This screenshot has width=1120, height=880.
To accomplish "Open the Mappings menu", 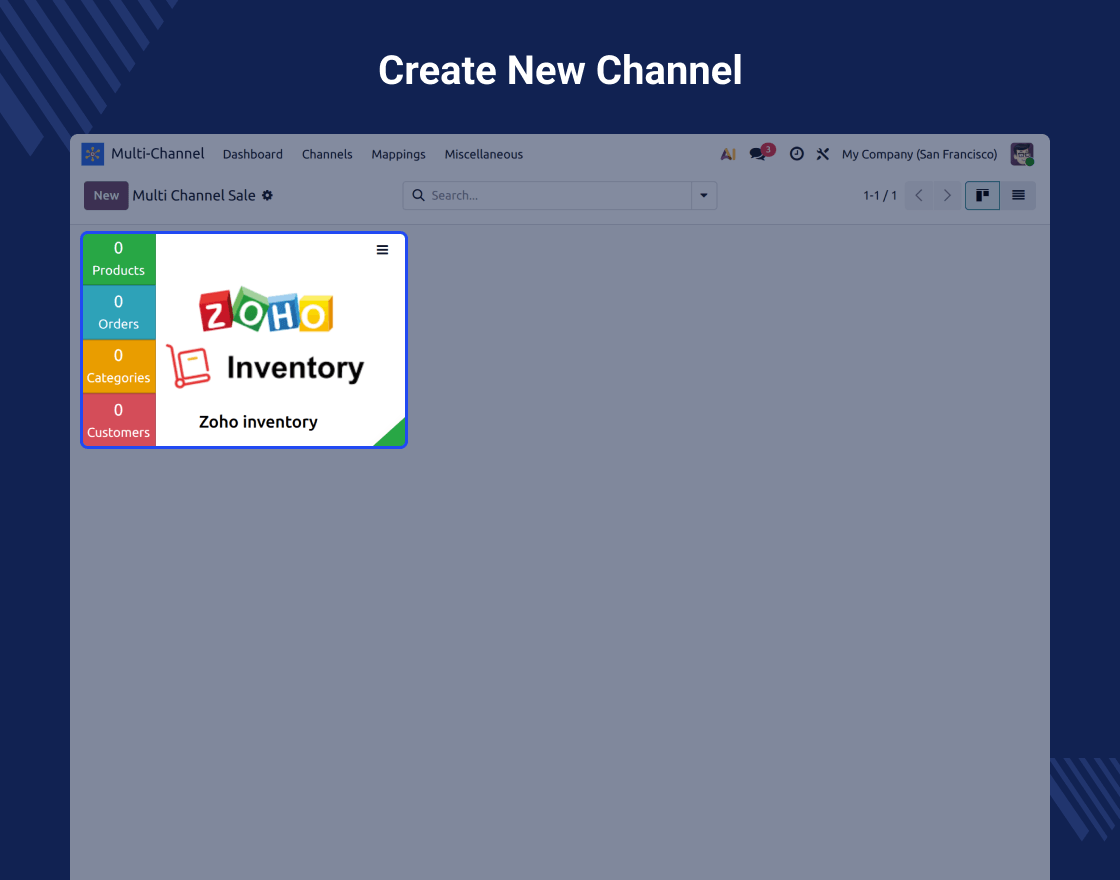I will (399, 154).
